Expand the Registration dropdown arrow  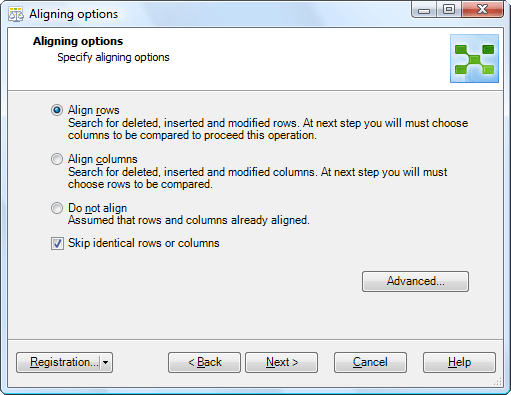pos(106,362)
